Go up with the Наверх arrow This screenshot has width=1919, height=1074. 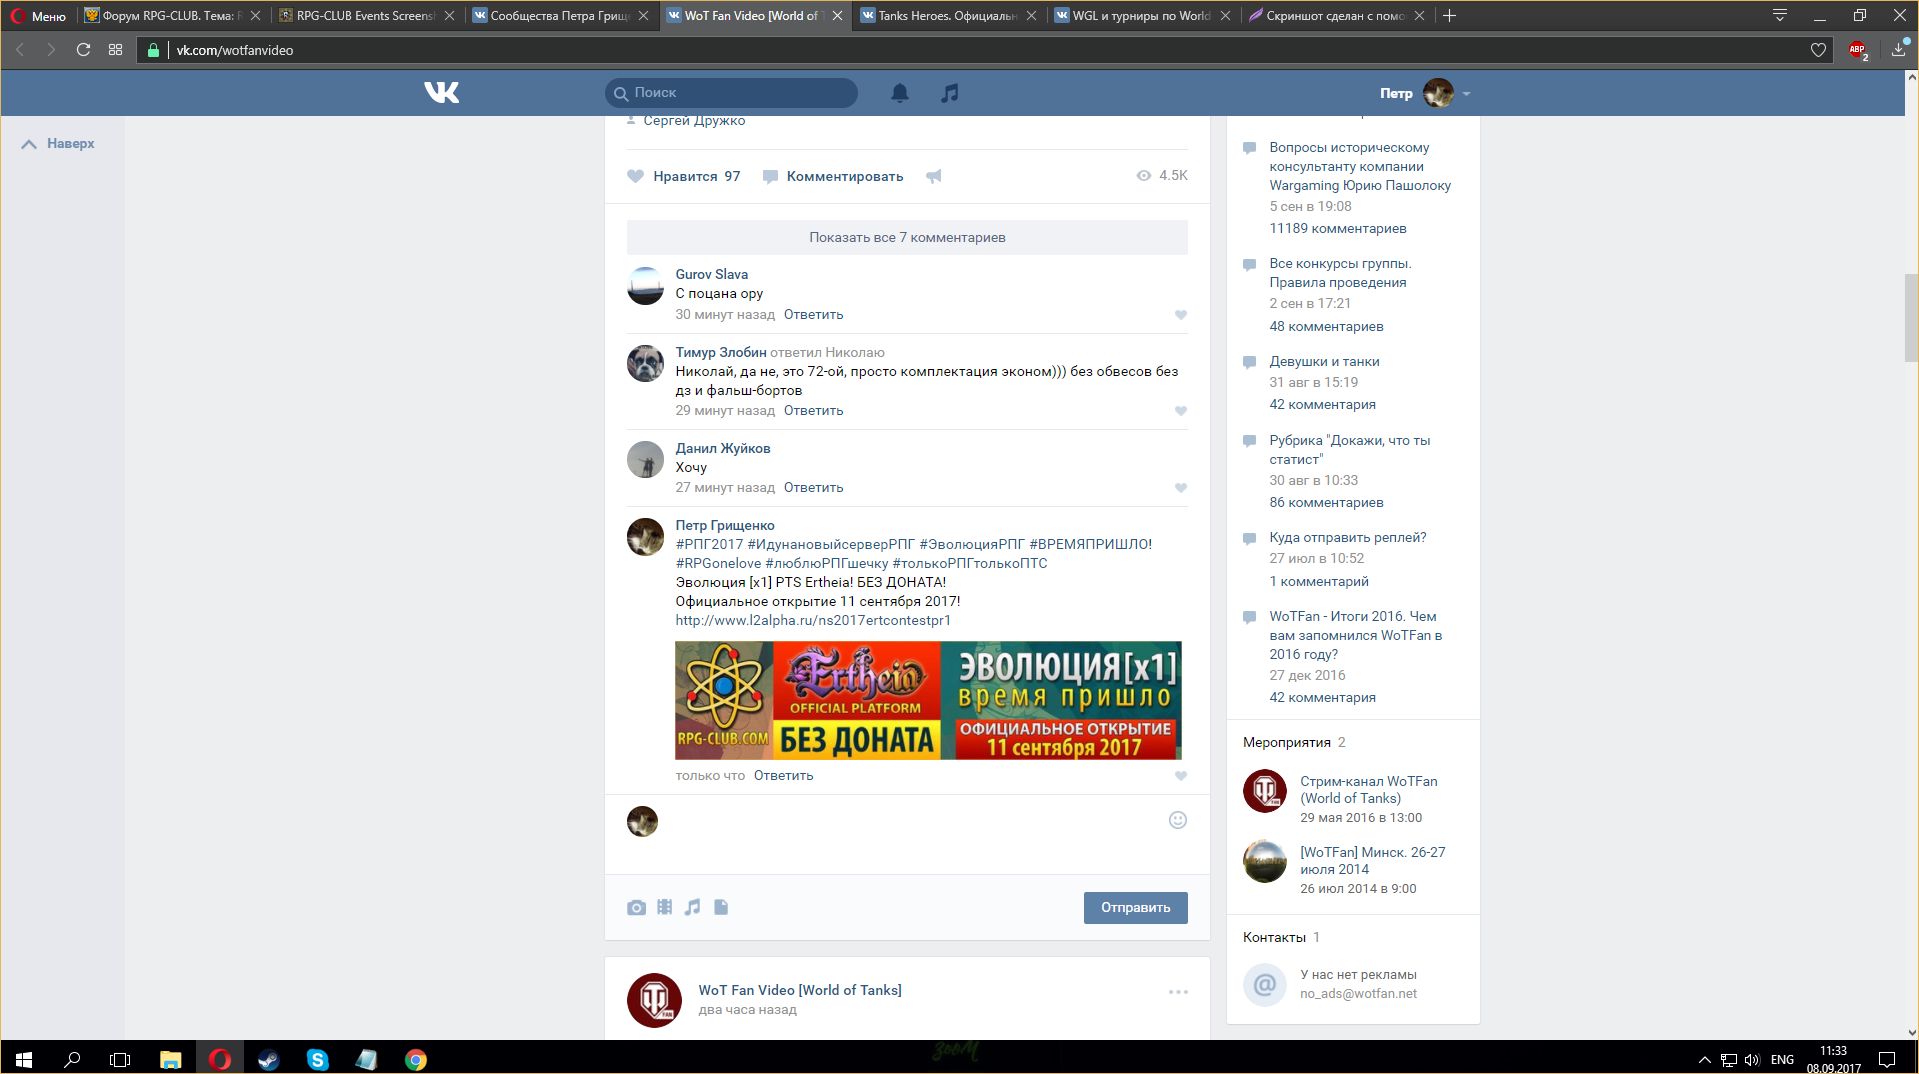click(58, 144)
